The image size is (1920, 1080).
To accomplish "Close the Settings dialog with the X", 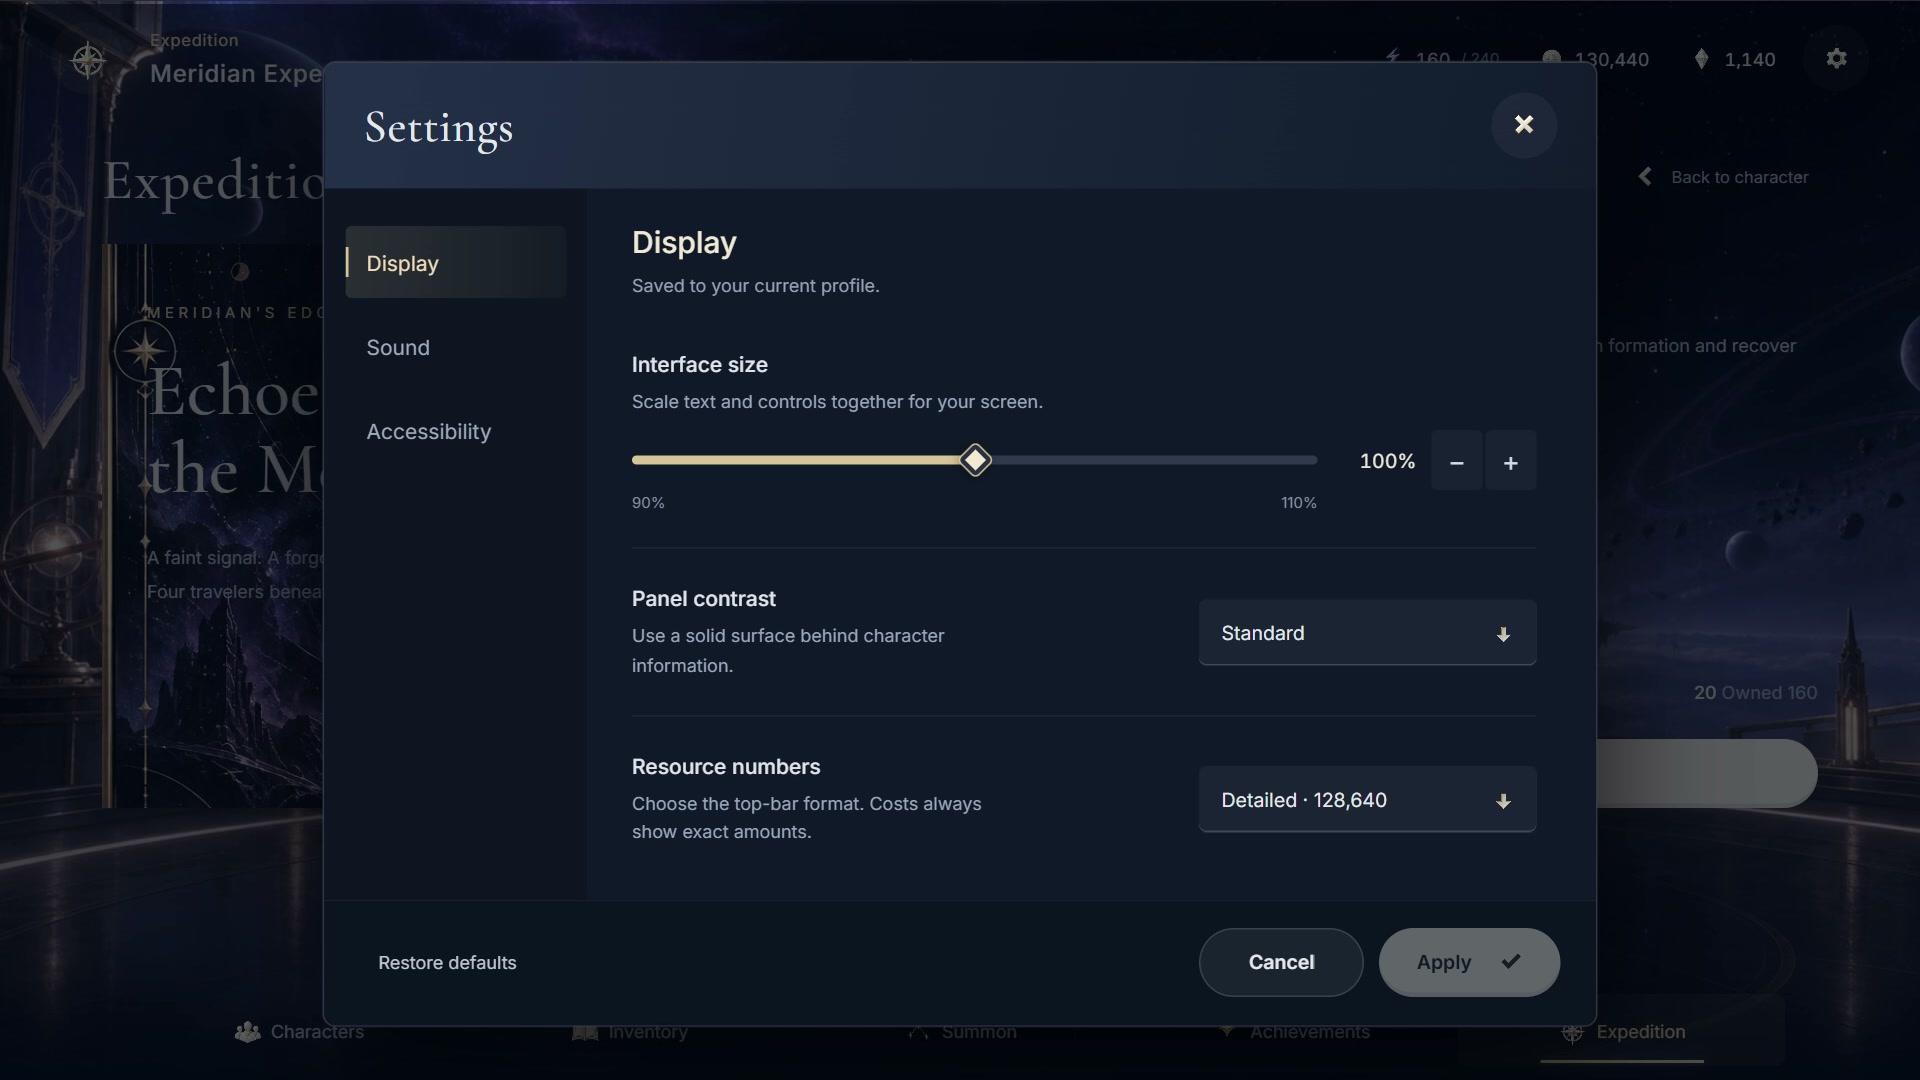I will coord(1523,125).
